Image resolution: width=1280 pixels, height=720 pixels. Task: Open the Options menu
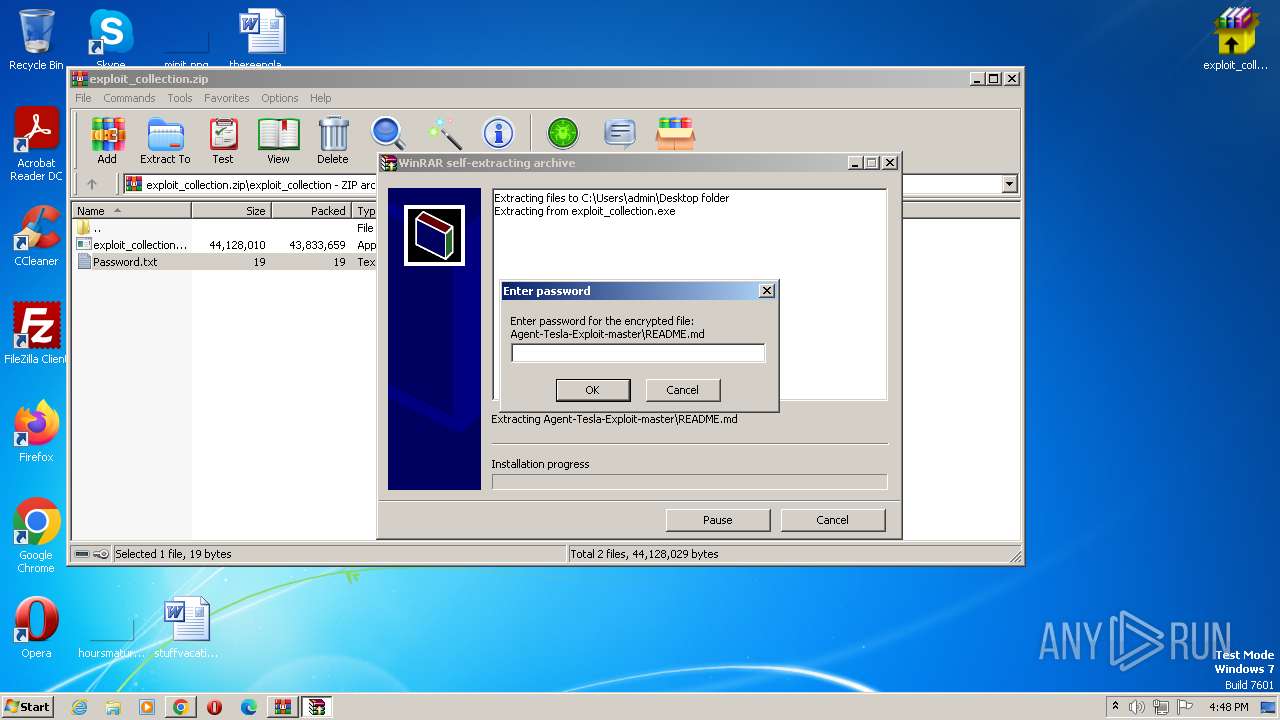coord(280,98)
